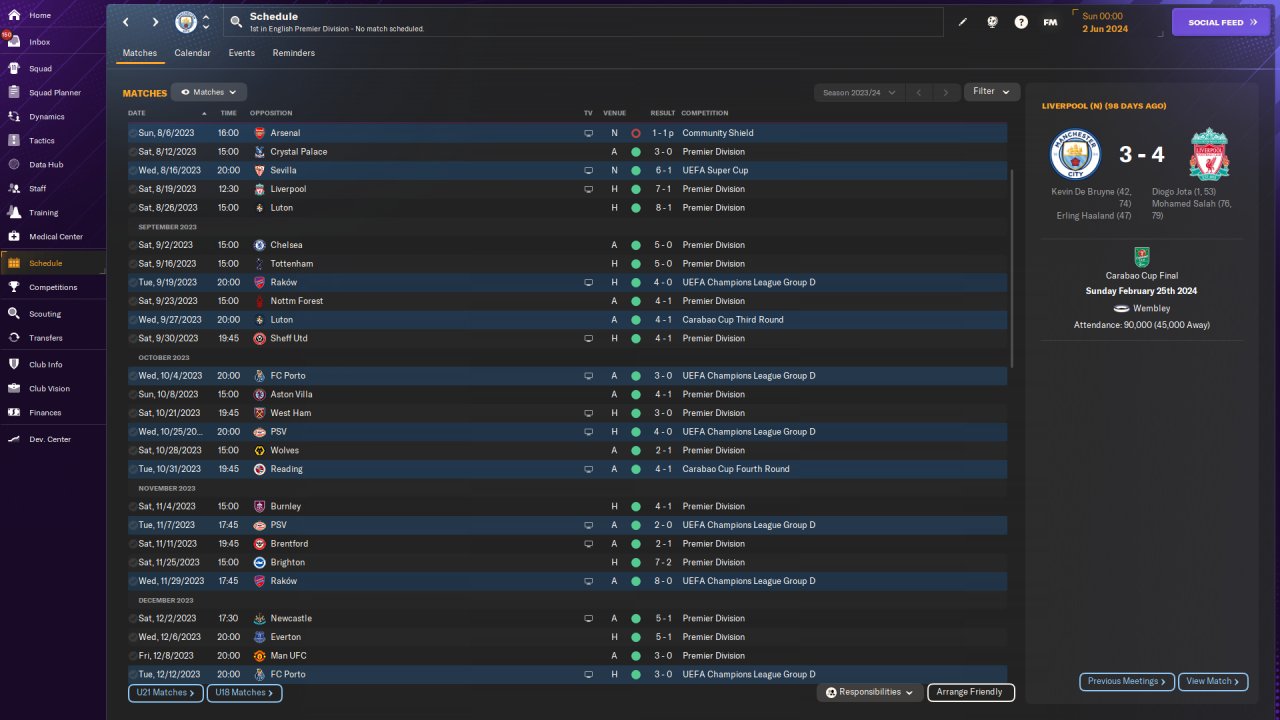The width and height of the screenshot is (1280, 720).
Task: Switch to the Calendar tab
Action: pos(192,53)
